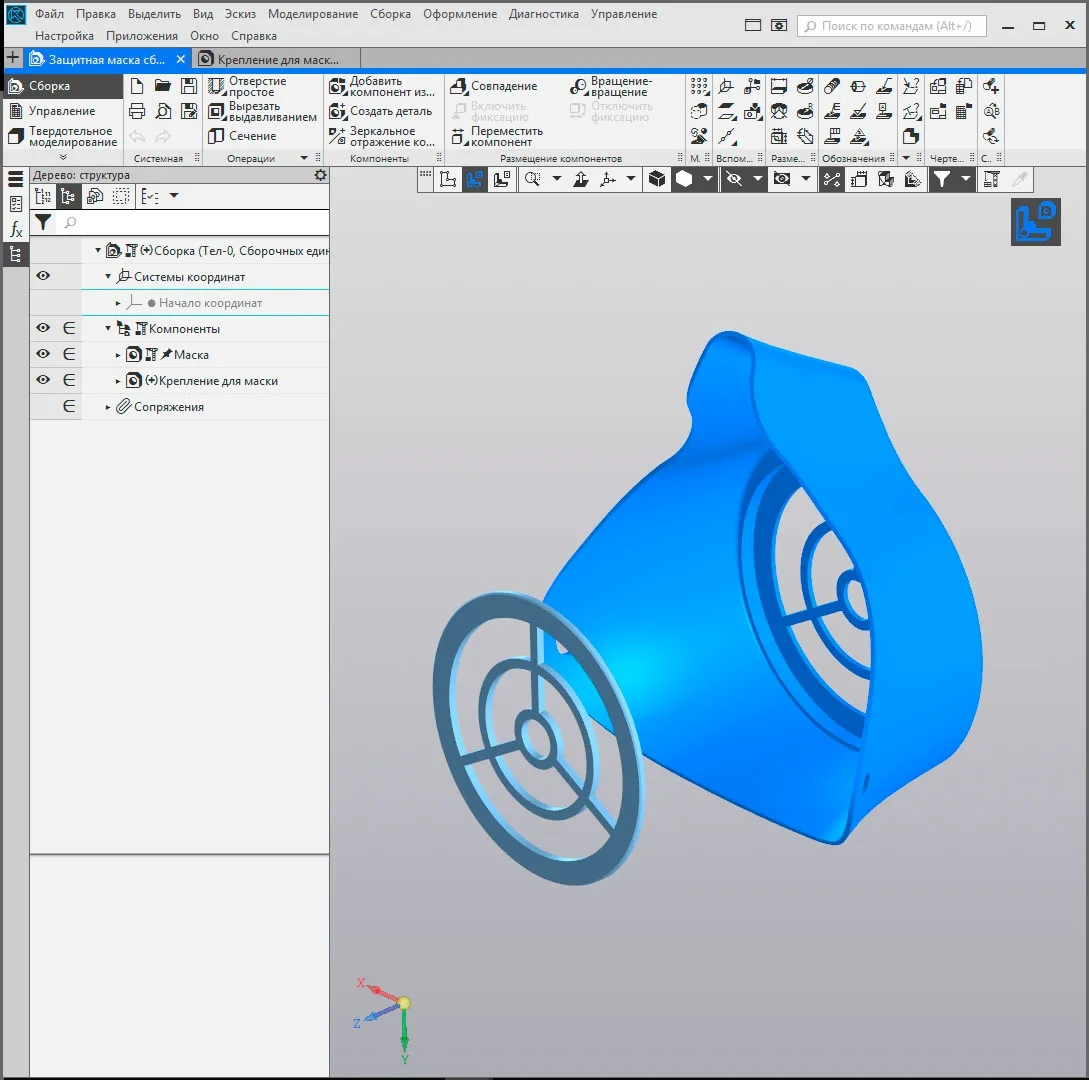
Task: Open the Моделирование menu
Action: pos(312,14)
